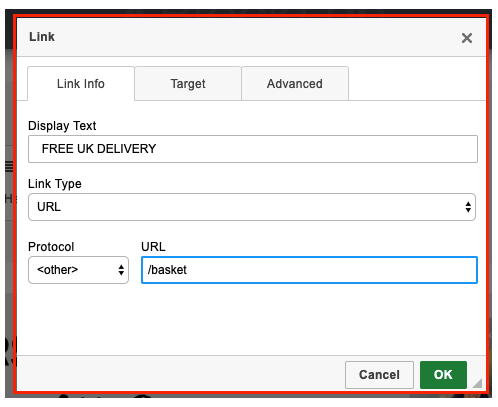Click the Protocol label
Viewport: 498px width, 407px height.
pyautogui.click(x=51, y=247)
